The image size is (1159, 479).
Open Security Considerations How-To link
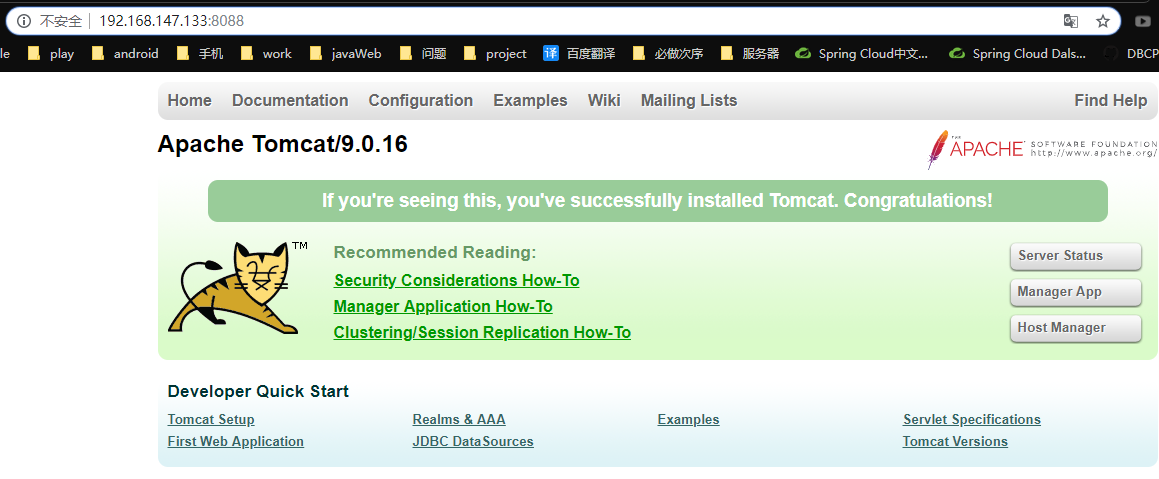pyautogui.click(x=457, y=281)
